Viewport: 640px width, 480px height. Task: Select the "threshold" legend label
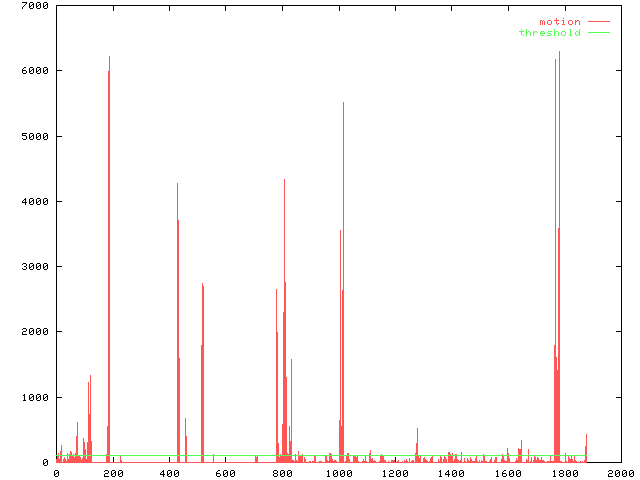549,33
